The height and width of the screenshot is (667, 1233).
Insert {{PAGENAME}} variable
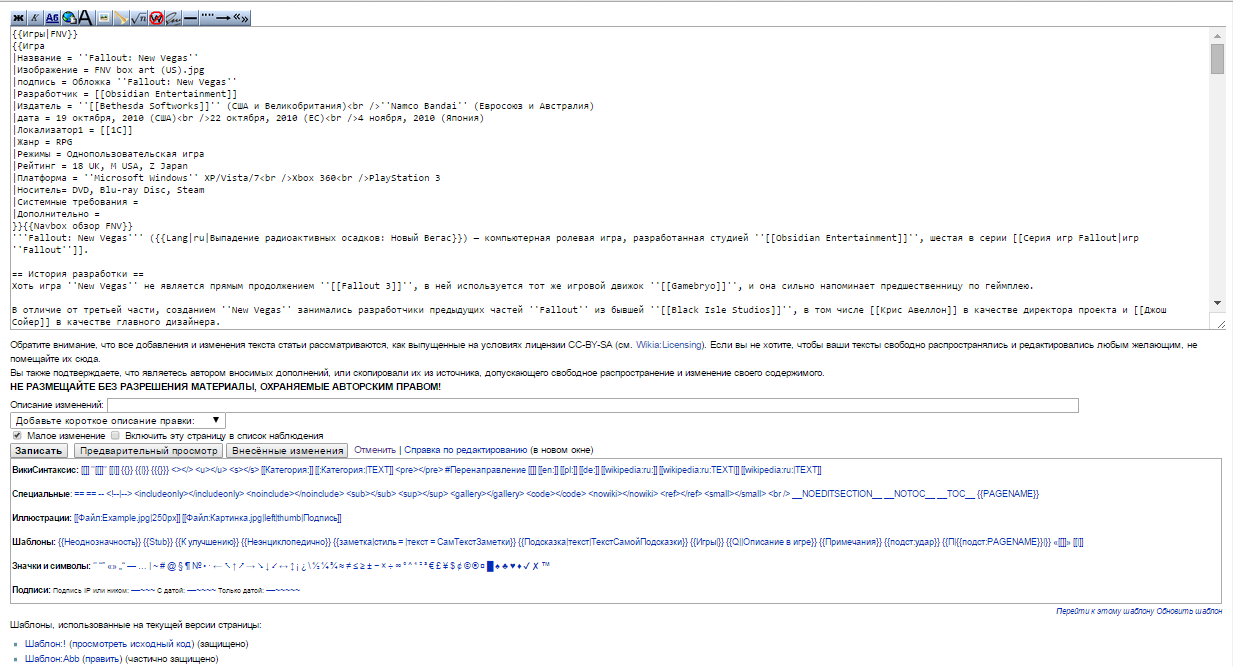click(1008, 494)
